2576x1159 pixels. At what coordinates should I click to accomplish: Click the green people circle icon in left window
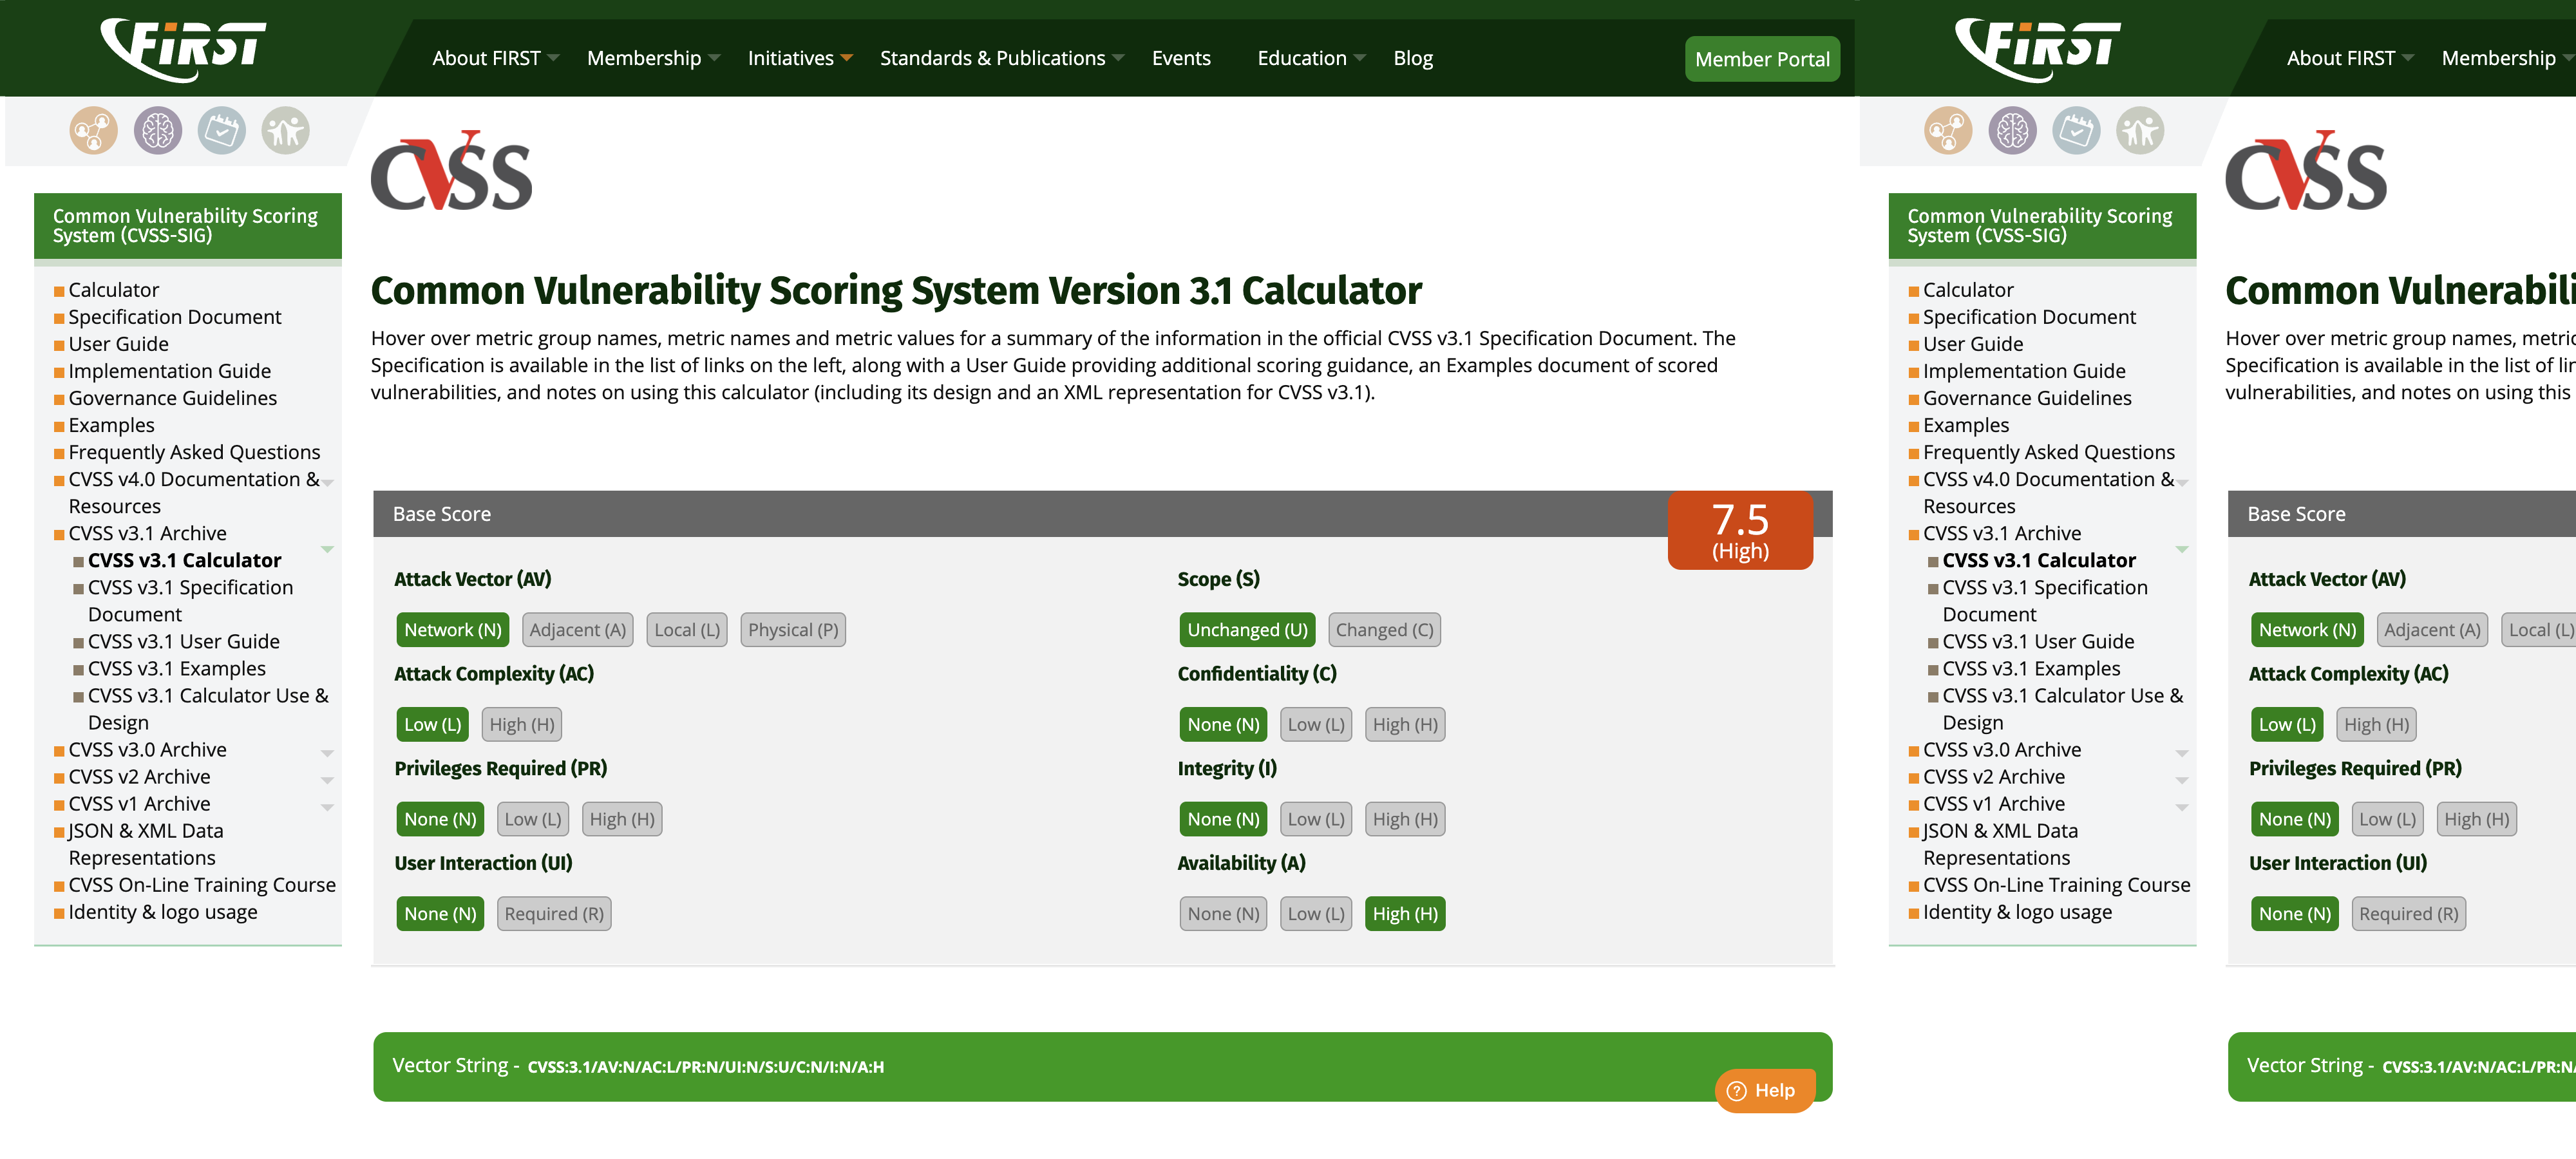click(286, 131)
